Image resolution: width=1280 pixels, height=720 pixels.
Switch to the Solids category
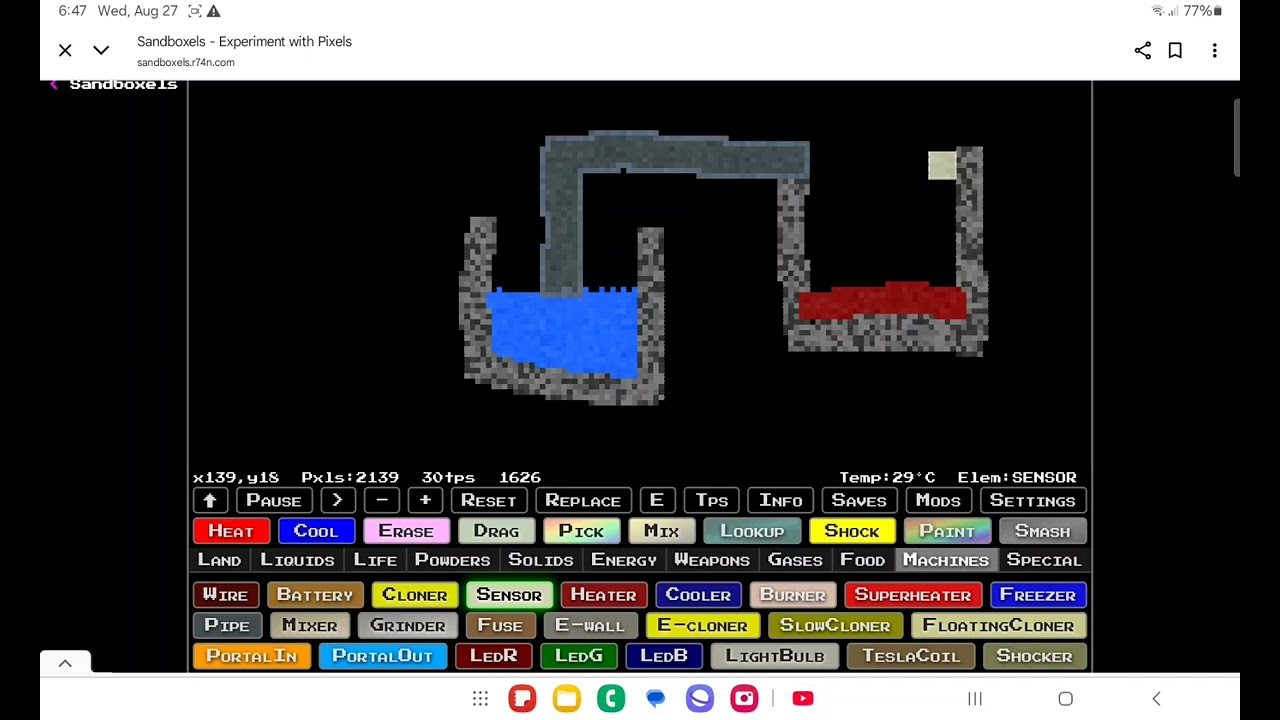click(541, 561)
